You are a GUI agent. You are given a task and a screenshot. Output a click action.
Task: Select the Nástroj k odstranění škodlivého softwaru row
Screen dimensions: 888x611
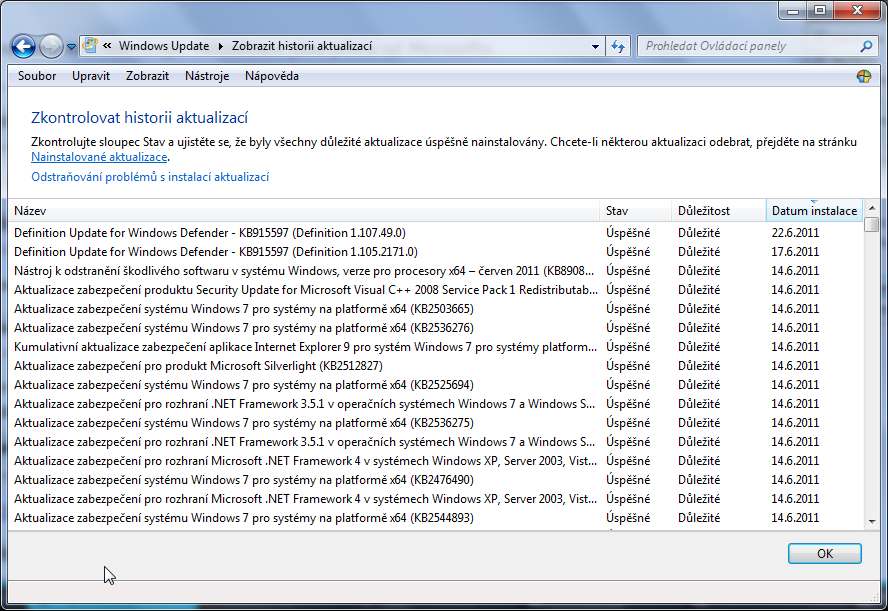tap(436, 271)
